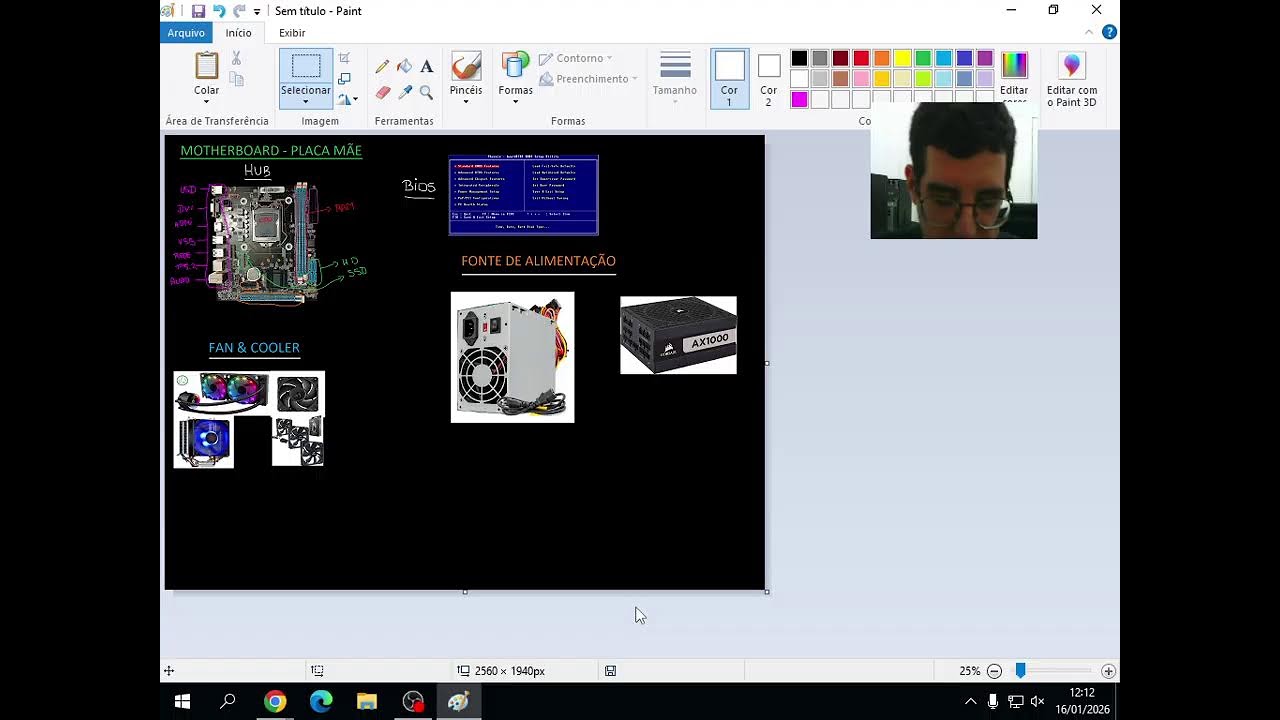Viewport: 1280px width, 720px height.
Task: Select the Fill with color bucket tool
Action: (404, 67)
